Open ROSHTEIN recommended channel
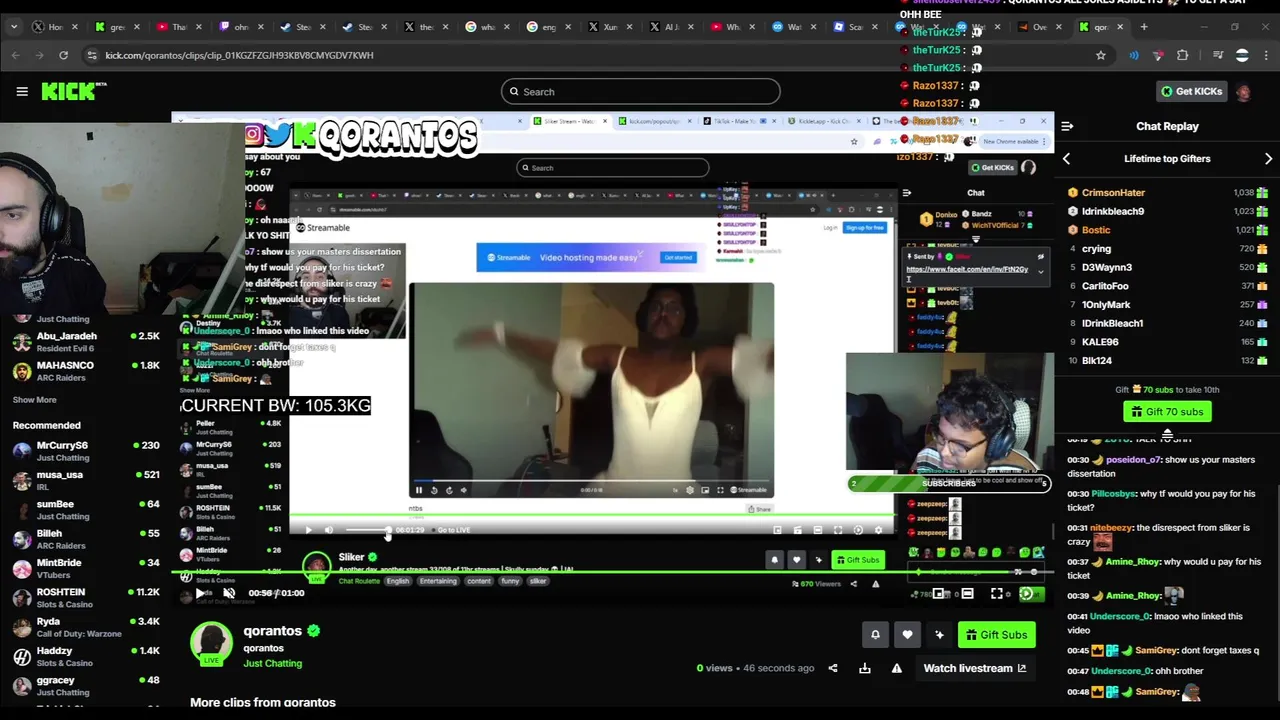Screen dimensions: 1280x720 click(85, 597)
